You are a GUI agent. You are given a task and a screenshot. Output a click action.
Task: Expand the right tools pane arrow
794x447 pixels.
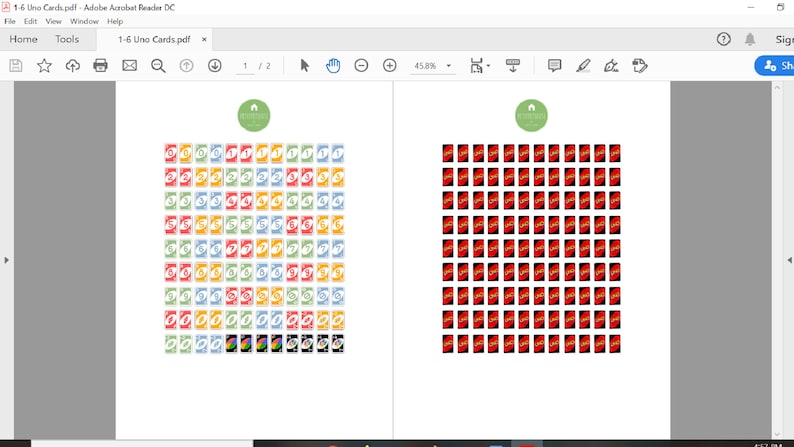point(789,260)
